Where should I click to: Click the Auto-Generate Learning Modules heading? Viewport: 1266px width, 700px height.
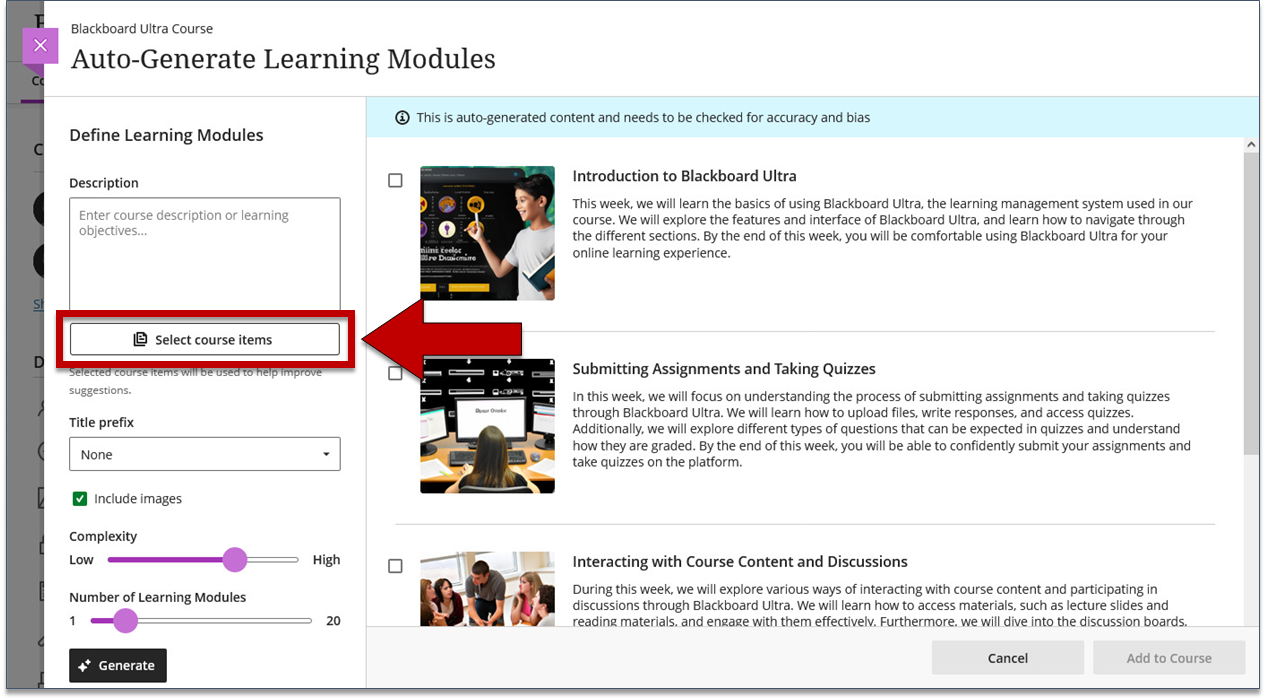pos(283,59)
